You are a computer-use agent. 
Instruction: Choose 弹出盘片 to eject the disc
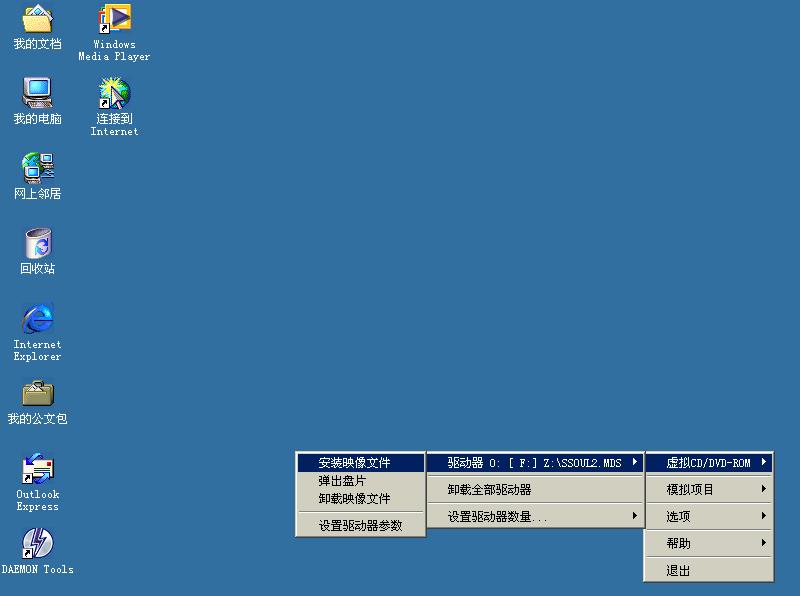pos(360,481)
